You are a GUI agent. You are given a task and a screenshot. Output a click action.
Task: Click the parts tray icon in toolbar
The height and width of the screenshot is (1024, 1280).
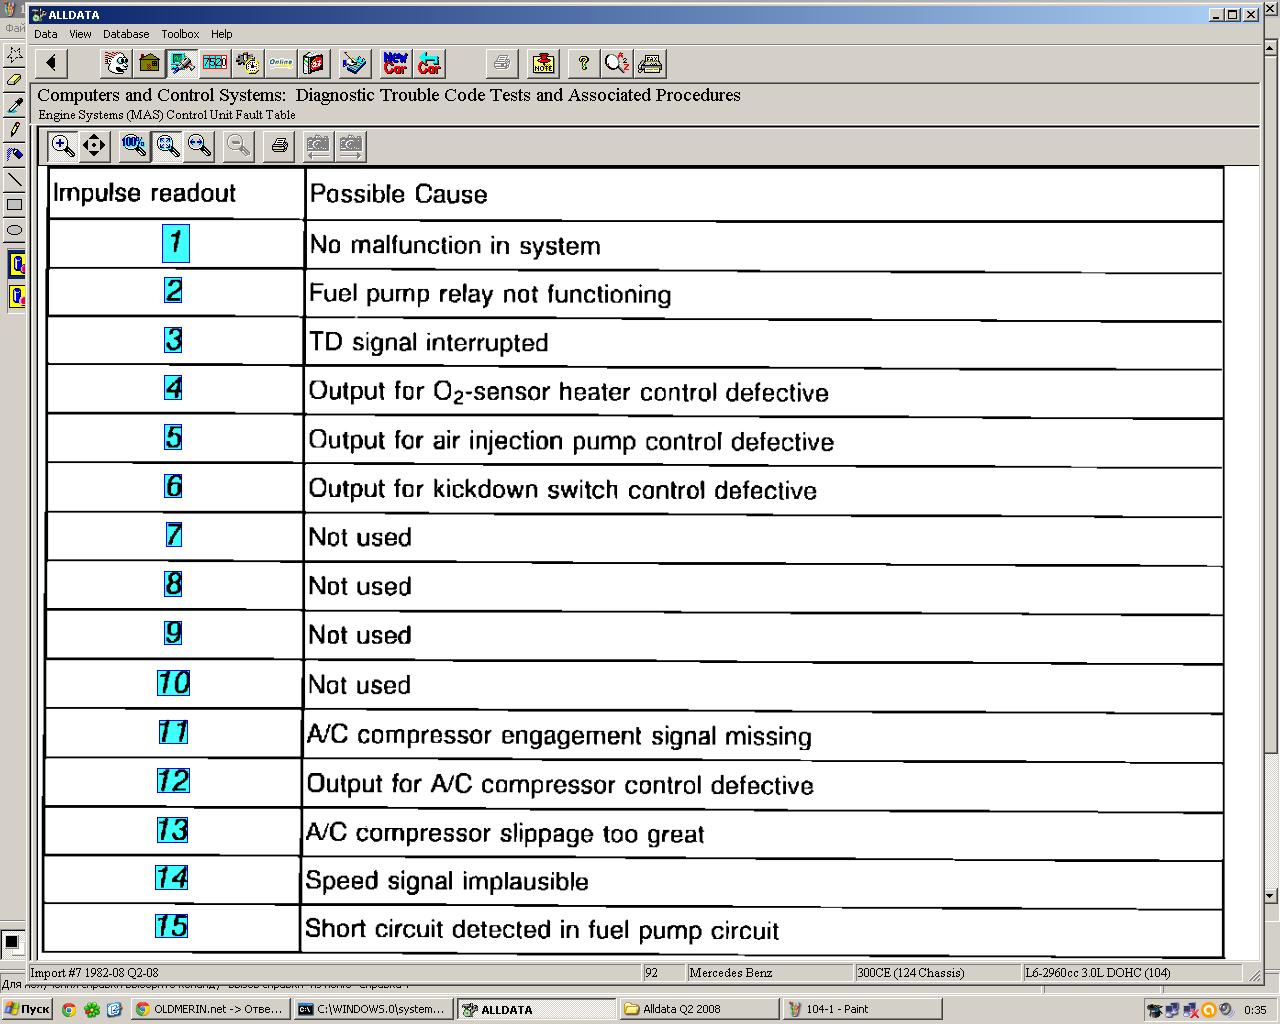pos(355,64)
